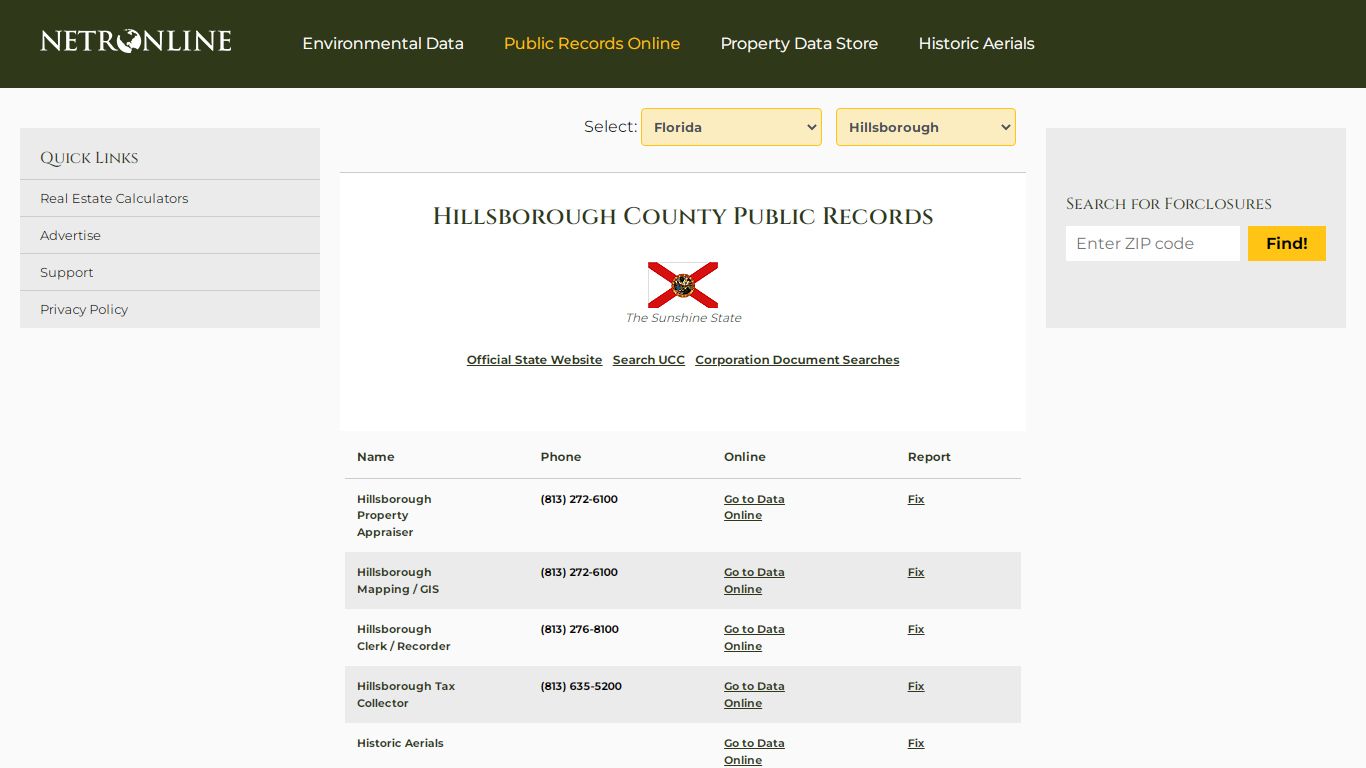Click Fix for Hillsborough Mapping / GIS
The image size is (1366, 768).
916,572
